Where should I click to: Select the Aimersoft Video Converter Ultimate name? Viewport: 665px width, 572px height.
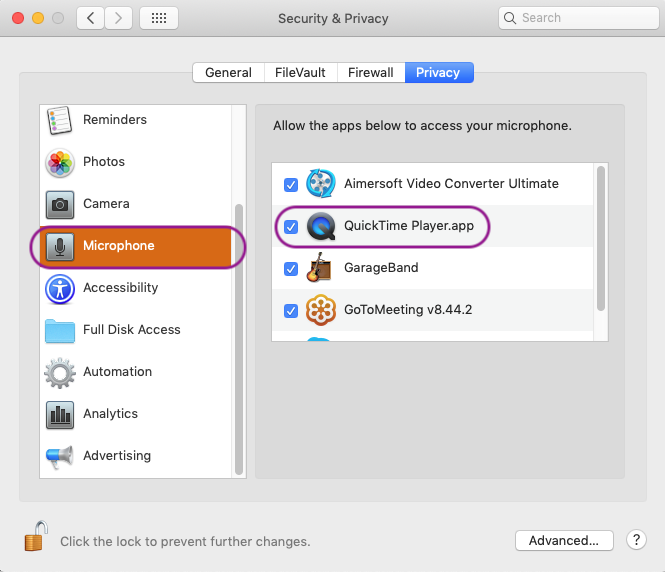(451, 184)
